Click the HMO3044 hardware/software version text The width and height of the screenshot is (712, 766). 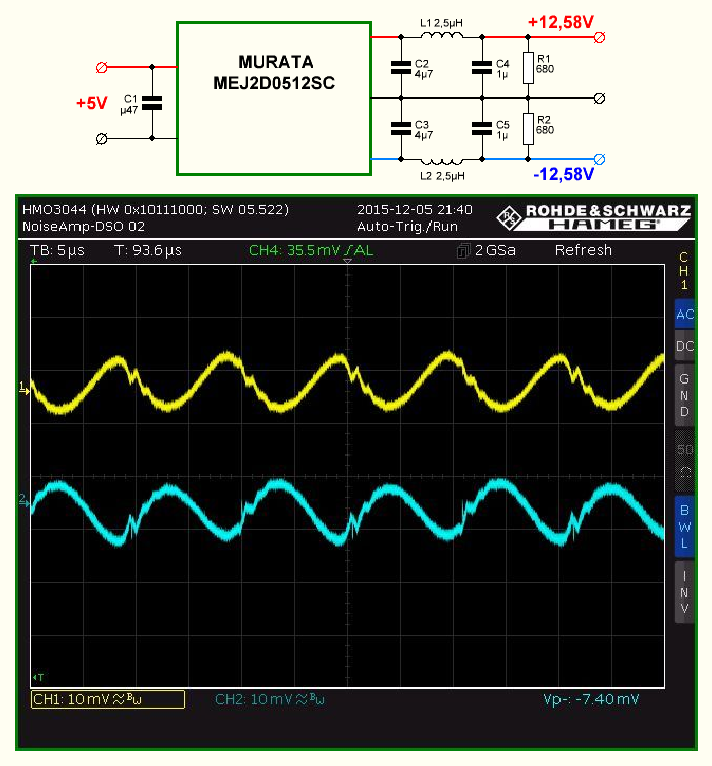coord(155,210)
